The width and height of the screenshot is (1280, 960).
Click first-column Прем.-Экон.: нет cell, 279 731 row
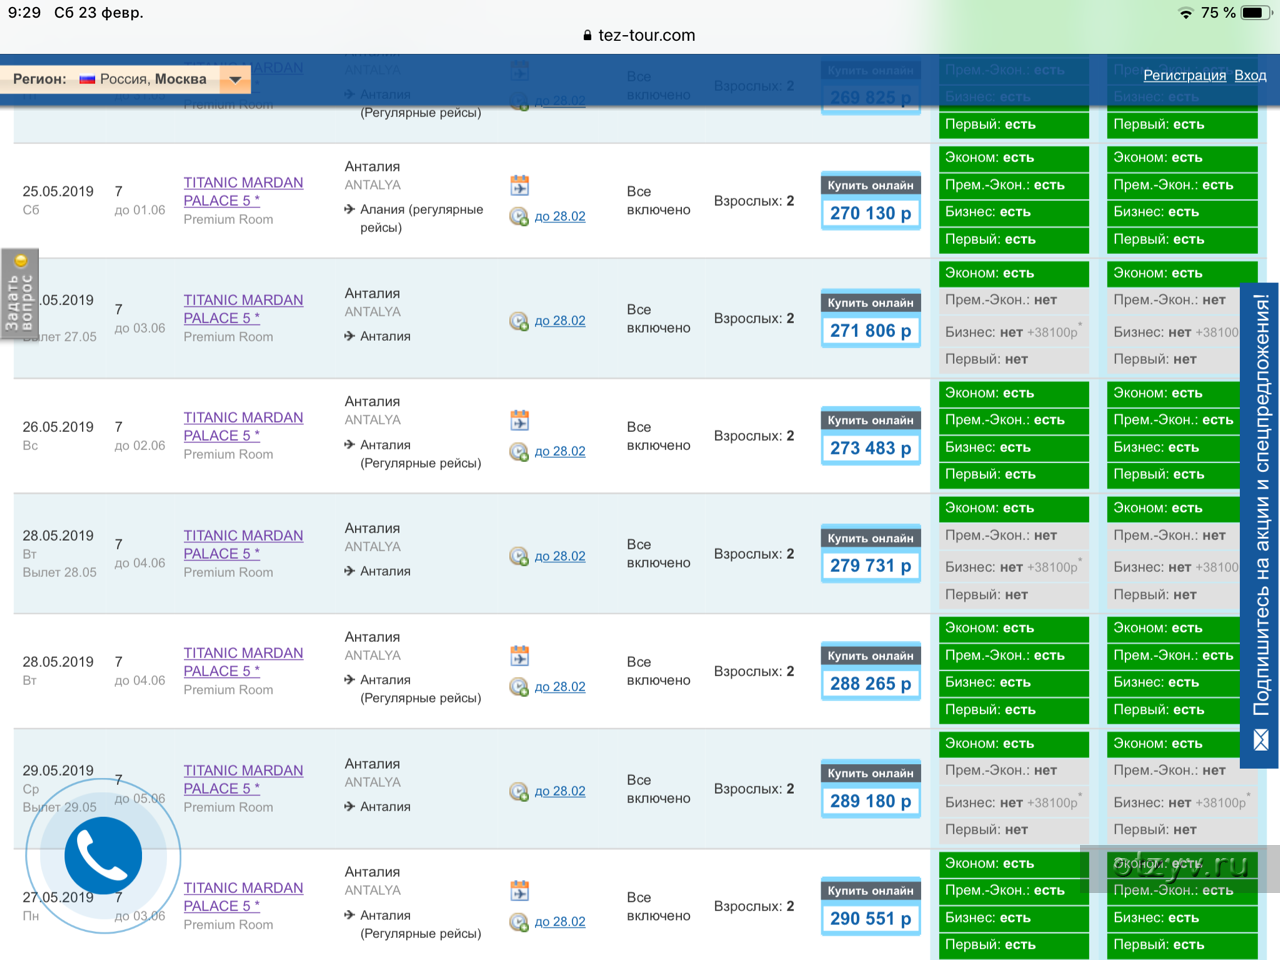pyautogui.click(x=1014, y=536)
